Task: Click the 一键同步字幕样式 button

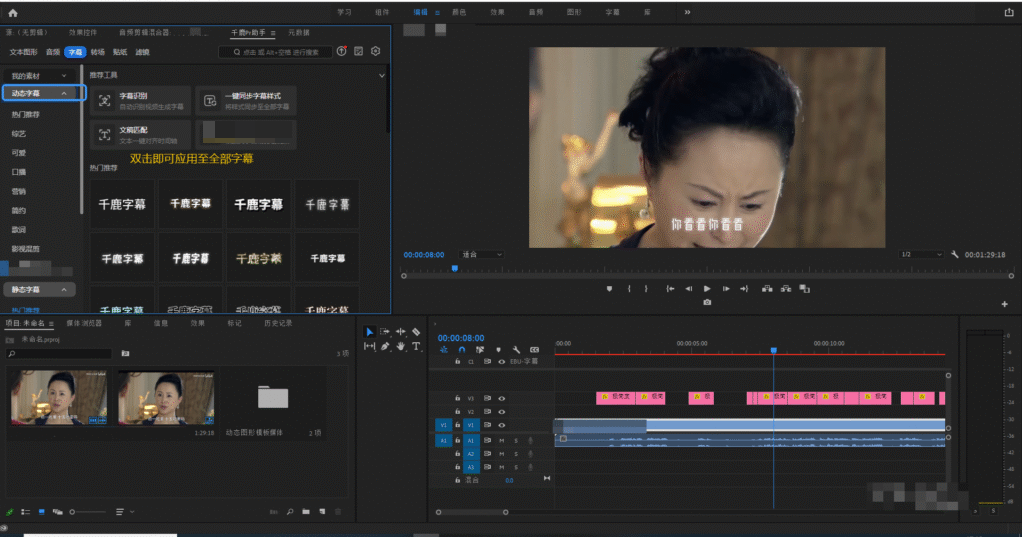Action: tap(245, 100)
